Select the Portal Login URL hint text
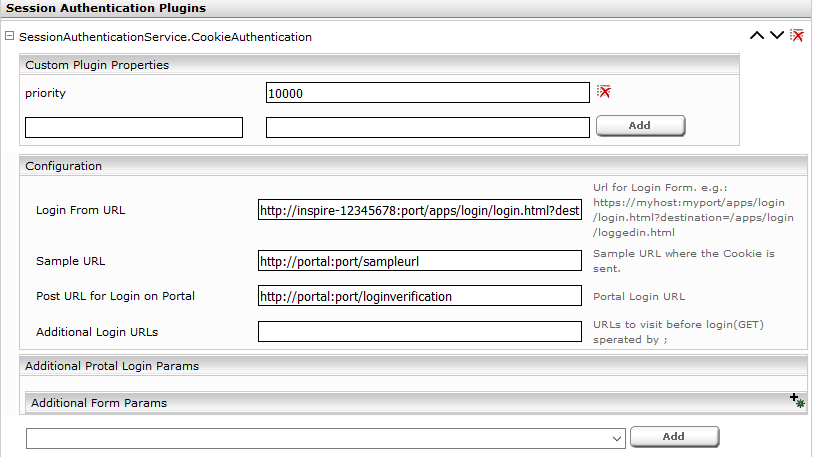The image size is (813, 457). 639,297
